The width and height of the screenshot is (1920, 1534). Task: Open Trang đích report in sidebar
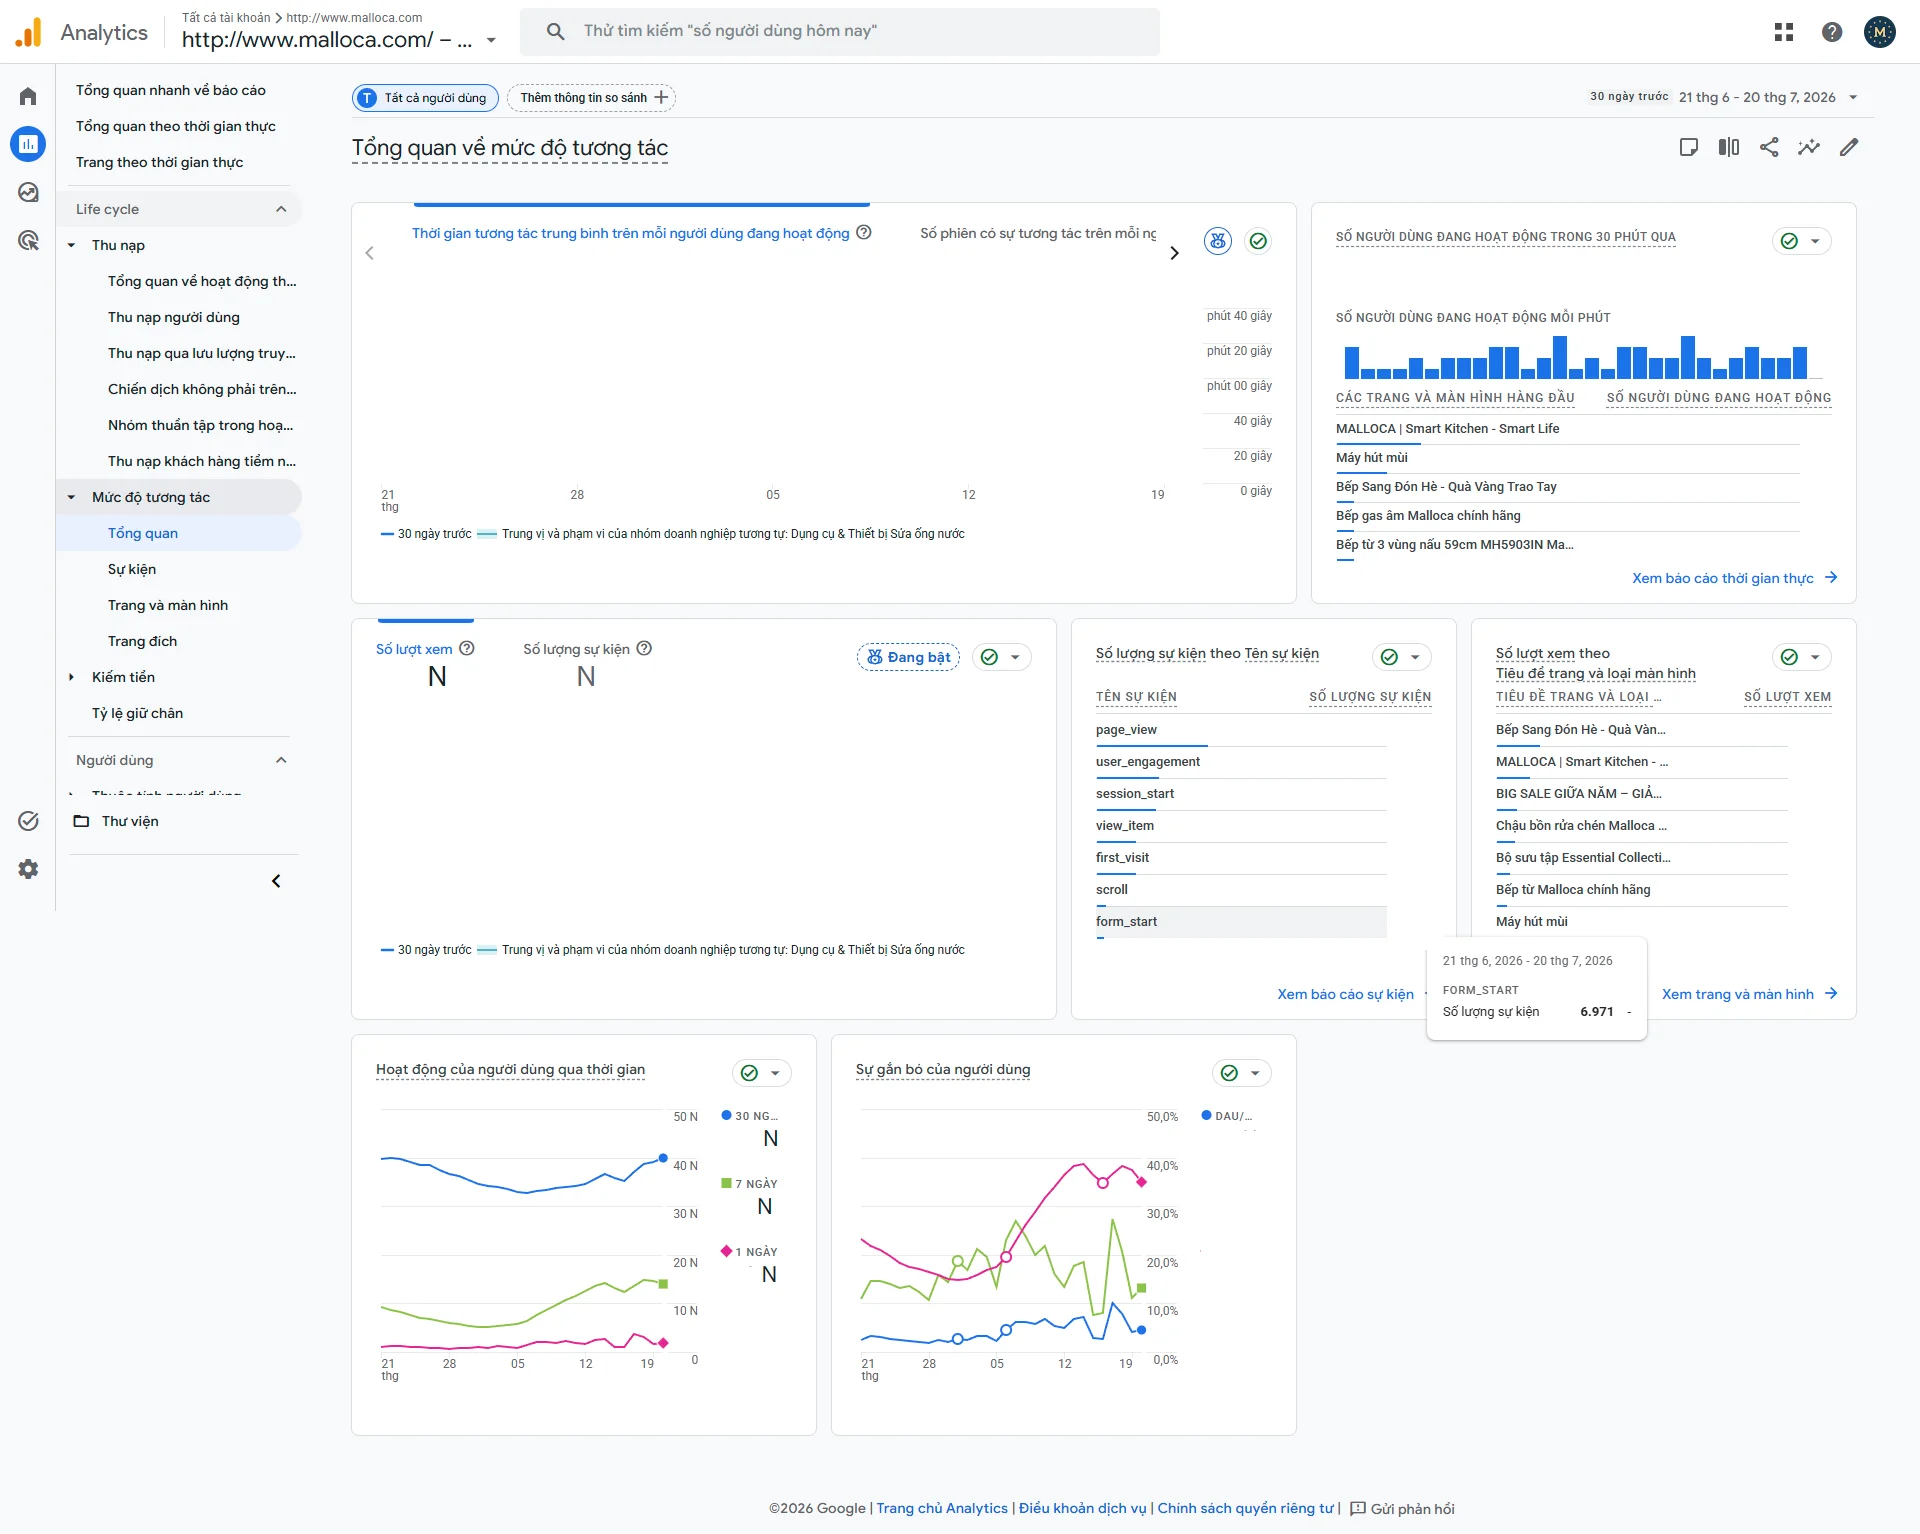pos(142,641)
